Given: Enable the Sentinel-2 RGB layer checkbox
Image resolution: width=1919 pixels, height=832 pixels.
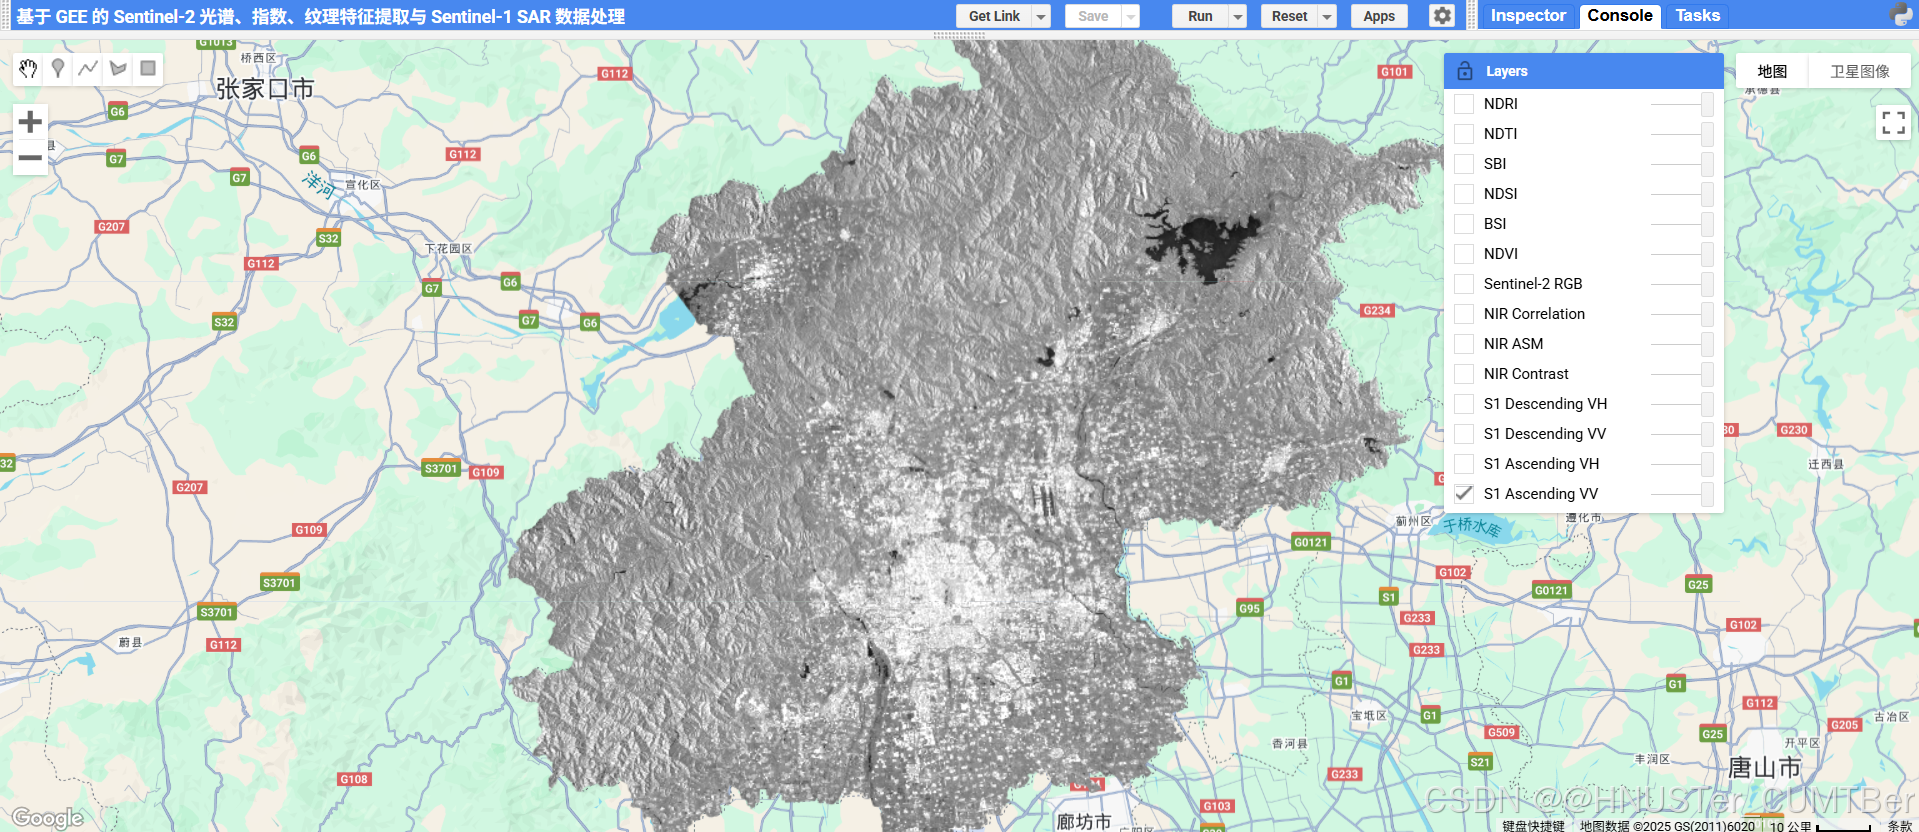Looking at the screenshot, I should (x=1464, y=284).
